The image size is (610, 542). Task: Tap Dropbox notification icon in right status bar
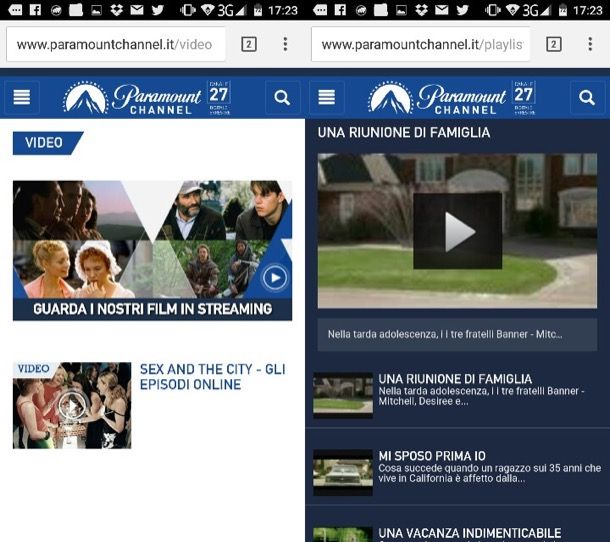click(422, 10)
